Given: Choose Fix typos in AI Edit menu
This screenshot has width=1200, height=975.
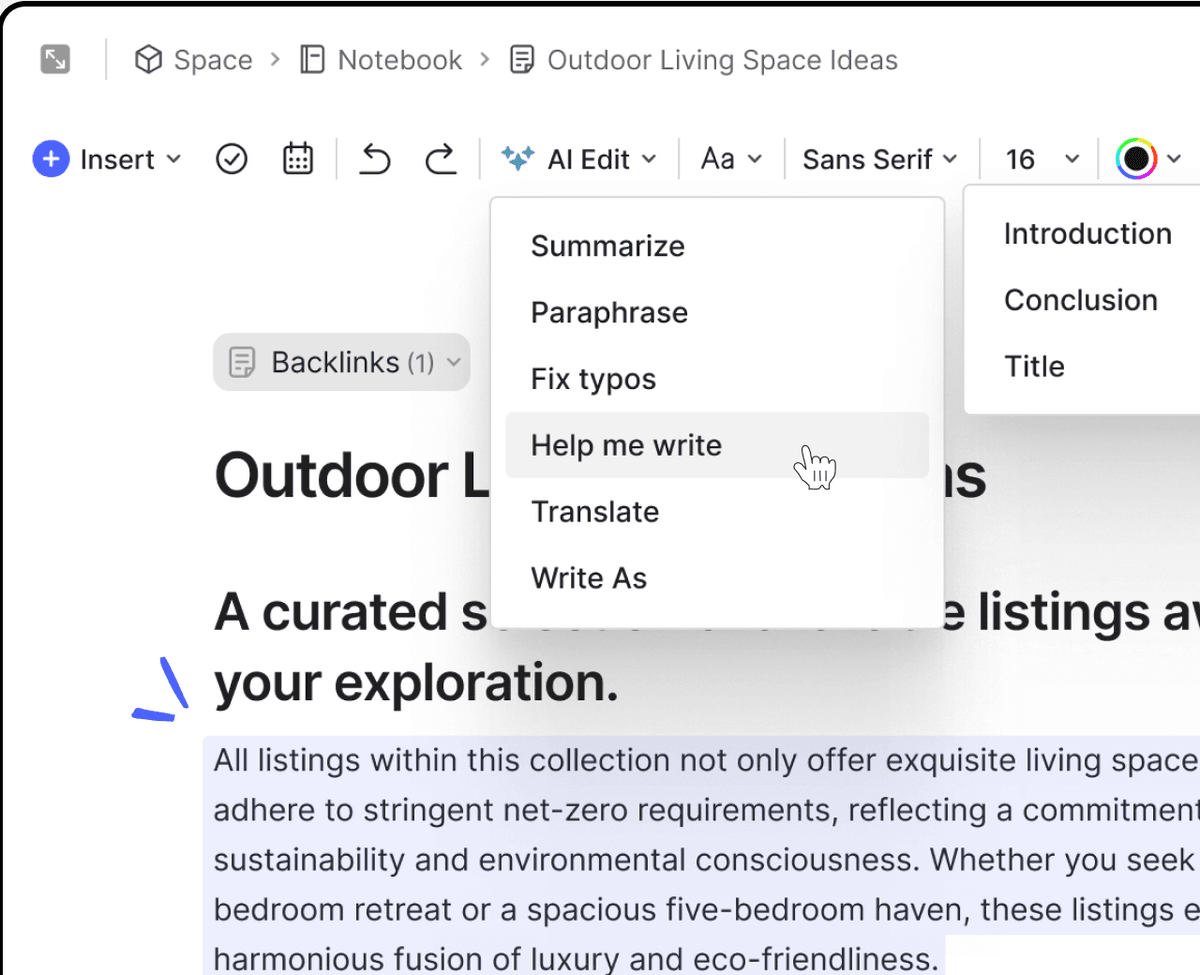Looking at the screenshot, I should point(717,379).
